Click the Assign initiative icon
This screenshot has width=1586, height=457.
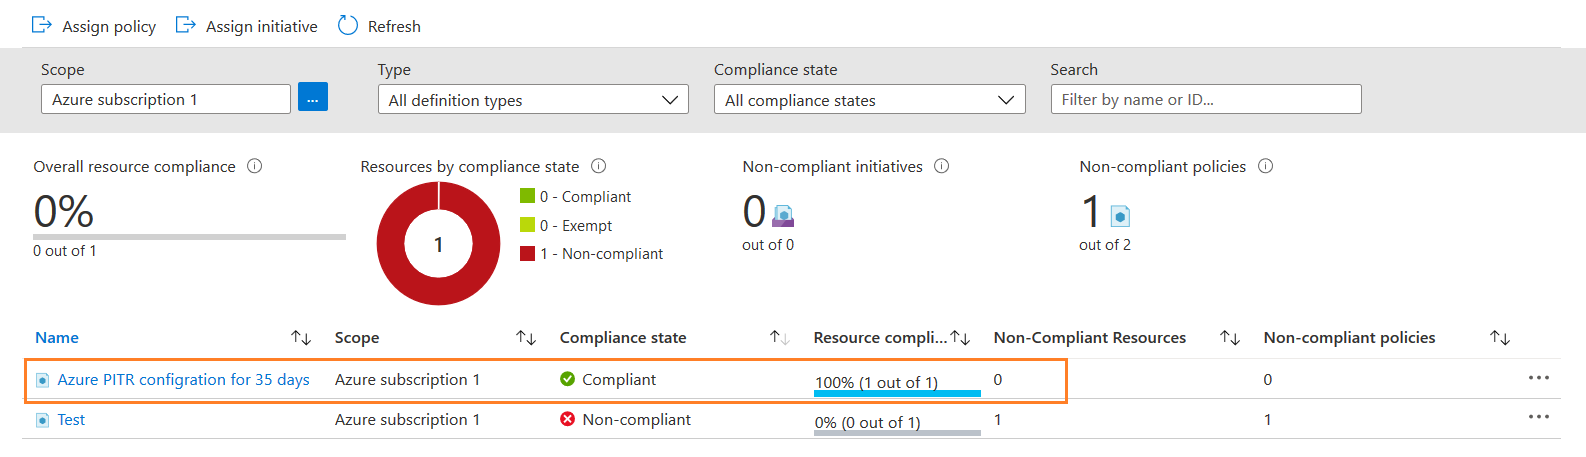click(x=185, y=25)
